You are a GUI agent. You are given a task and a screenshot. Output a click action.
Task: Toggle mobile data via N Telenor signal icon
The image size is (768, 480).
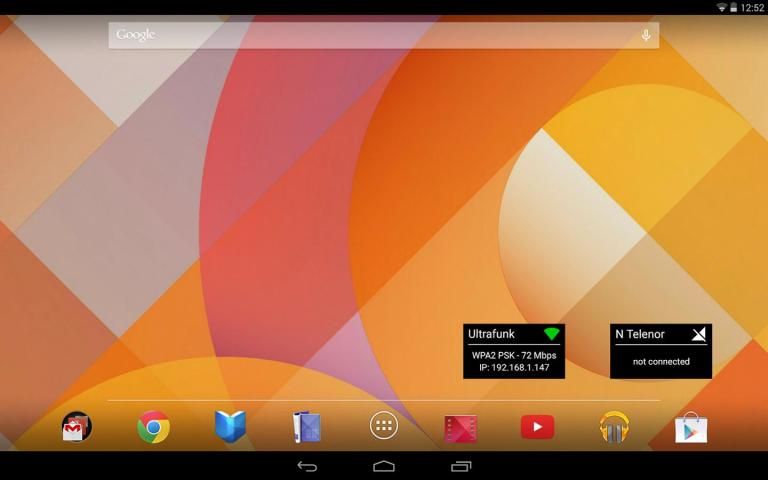[x=699, y=334]
